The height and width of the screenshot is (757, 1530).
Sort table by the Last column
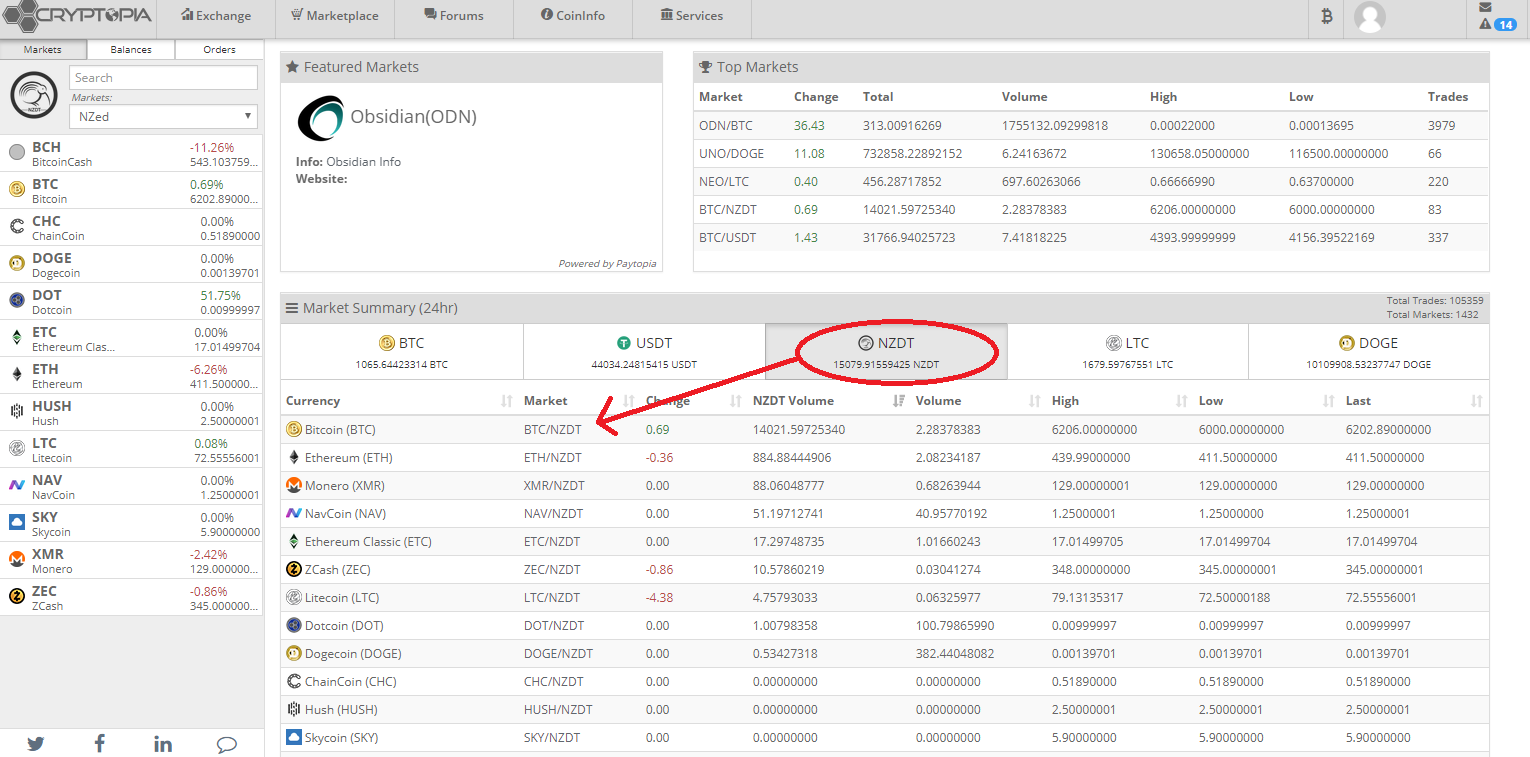1414,401
